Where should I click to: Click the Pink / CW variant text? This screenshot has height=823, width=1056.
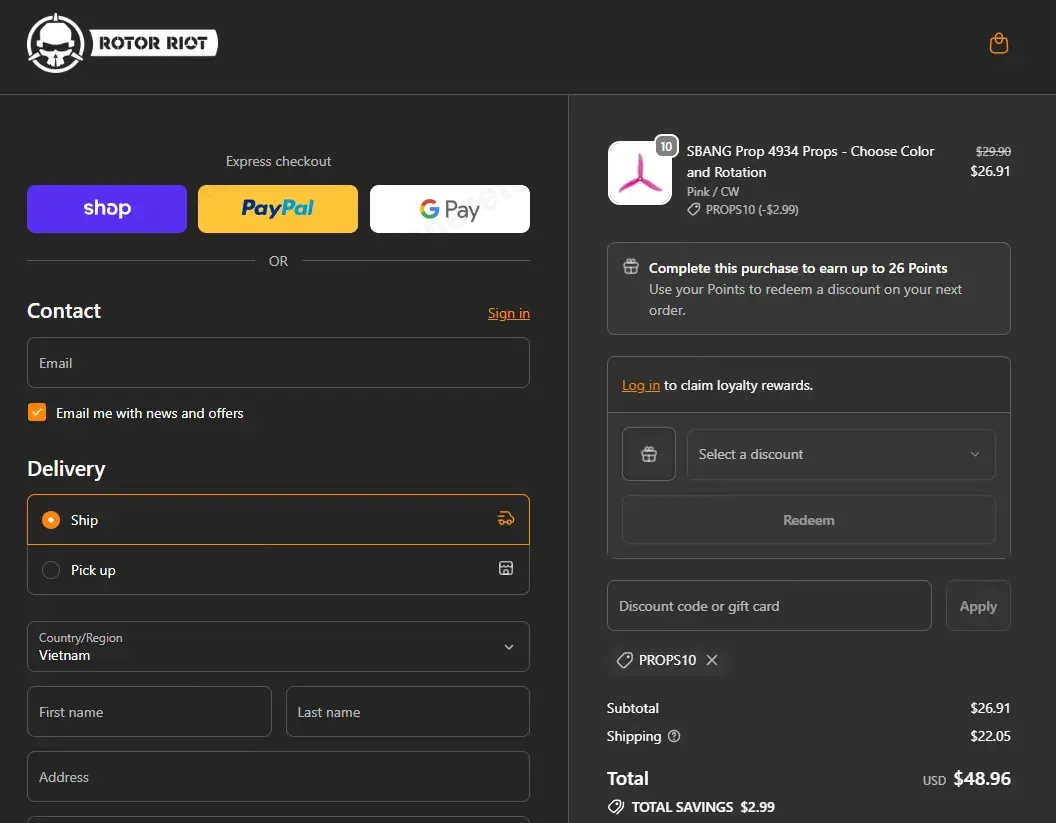713,192
